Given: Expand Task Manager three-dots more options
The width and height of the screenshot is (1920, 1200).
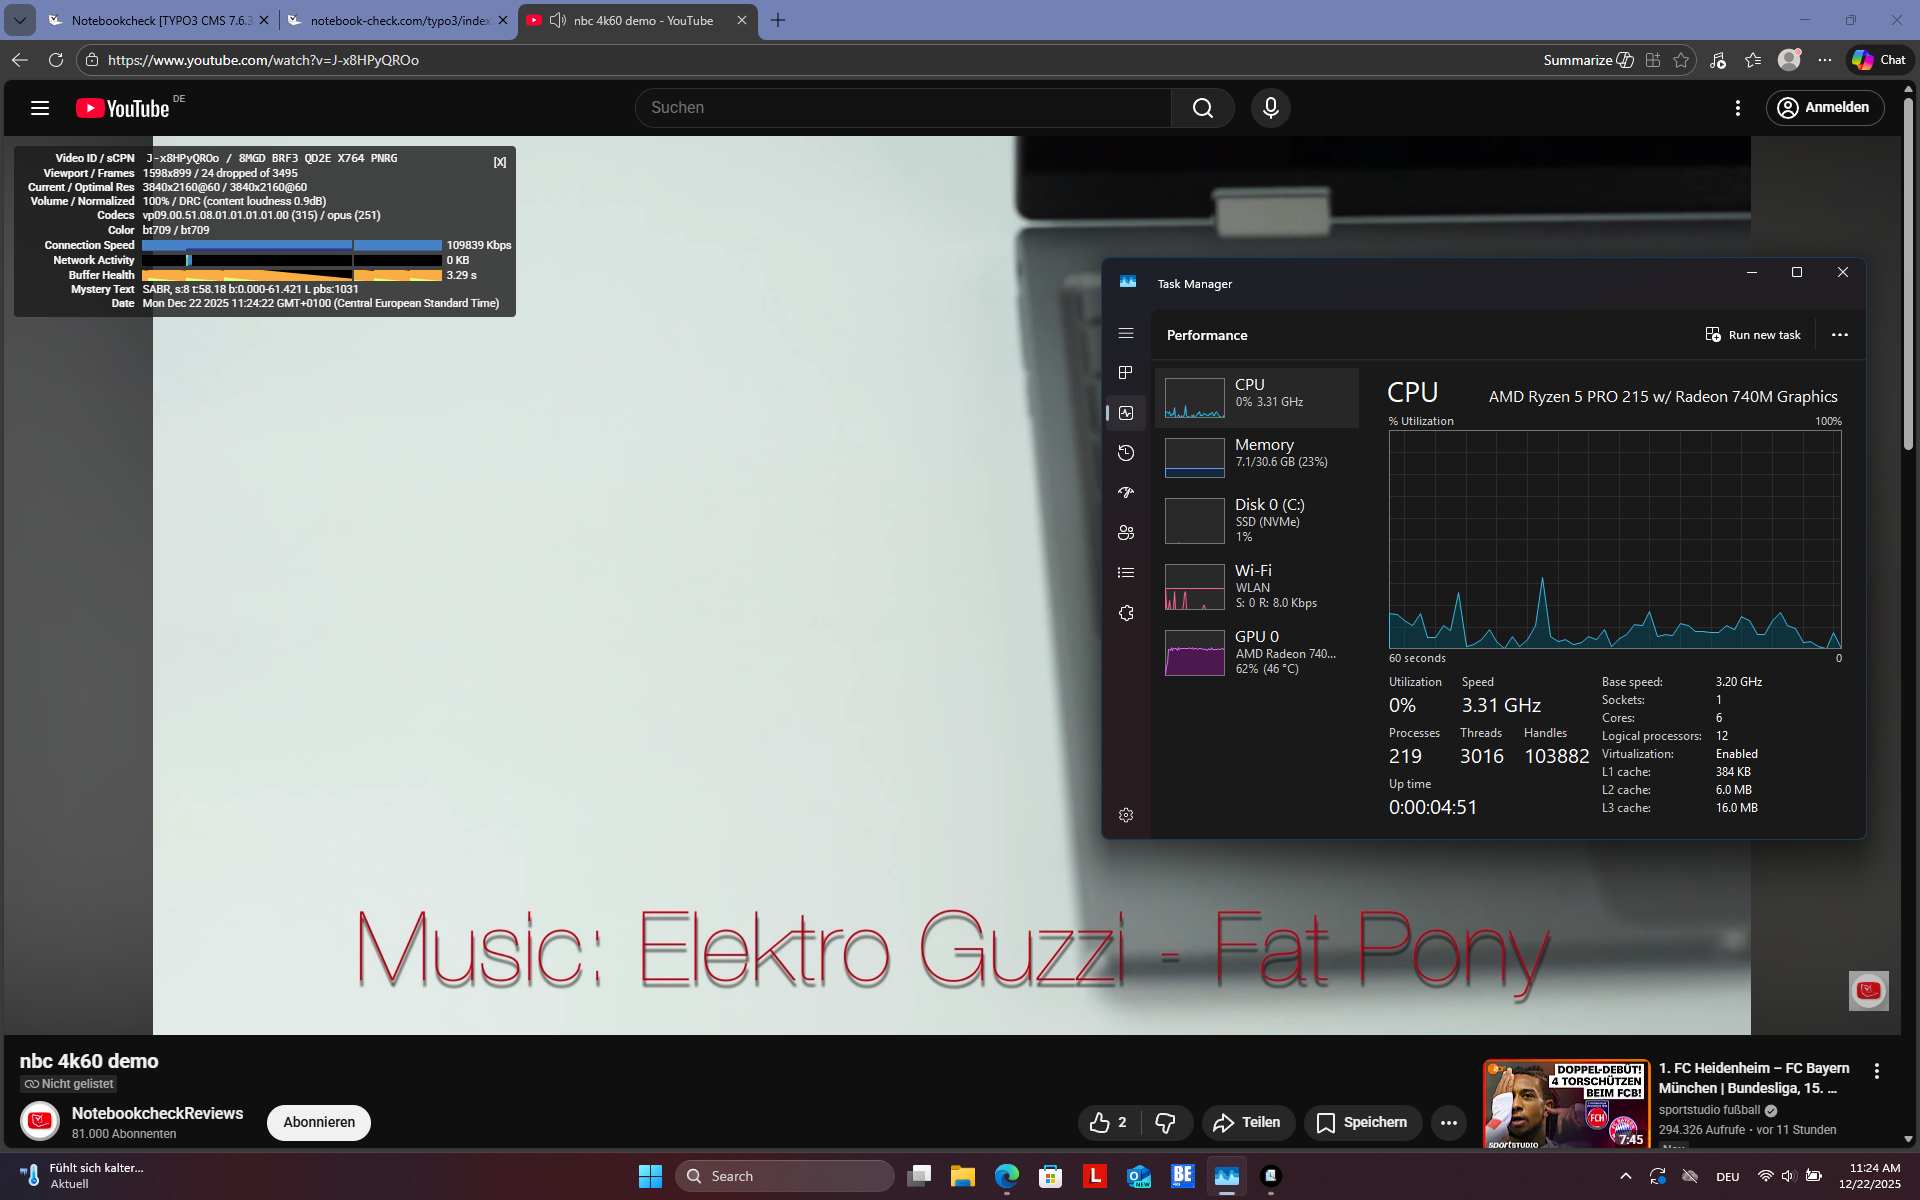Looking at the screenshot, I should pos(1839,335).
